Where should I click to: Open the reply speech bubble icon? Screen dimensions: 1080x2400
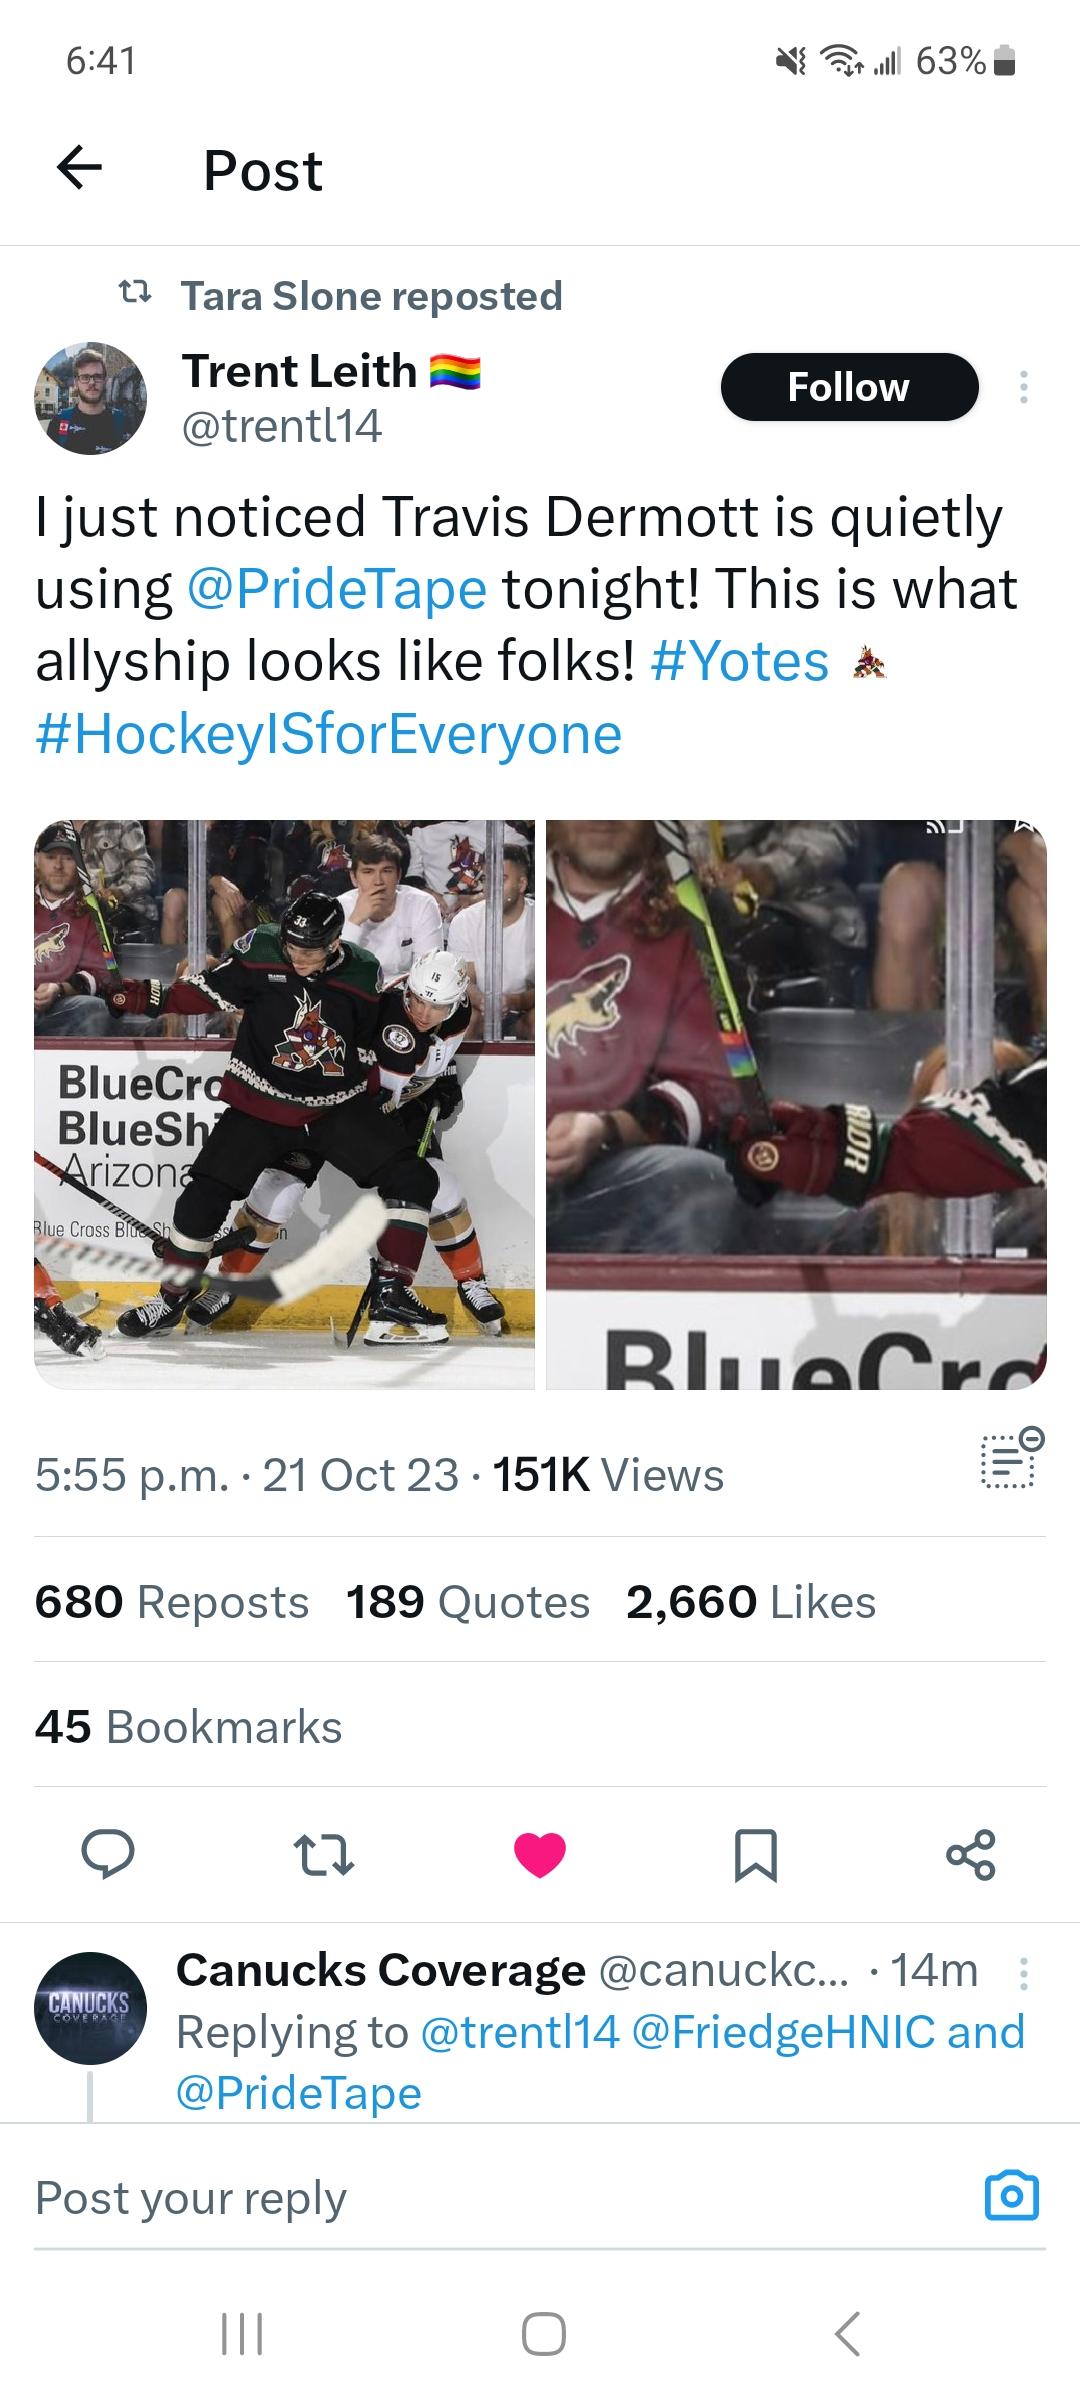pos(108,1855)
